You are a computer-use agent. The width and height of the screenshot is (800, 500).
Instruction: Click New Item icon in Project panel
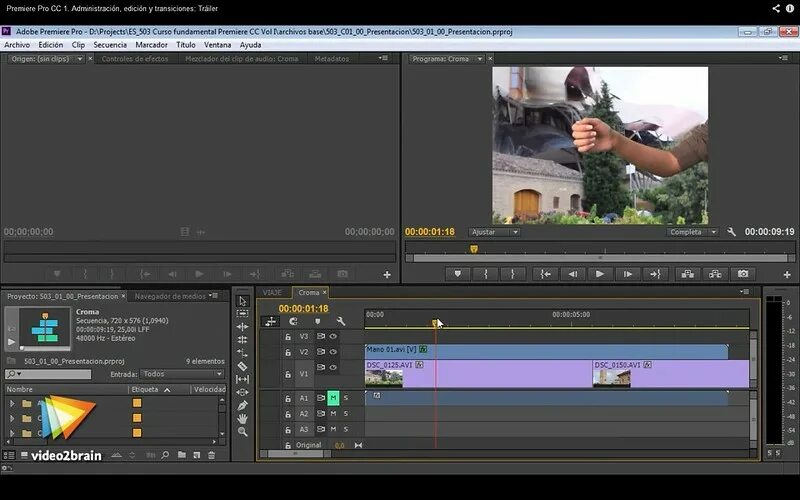click(196, 455)
